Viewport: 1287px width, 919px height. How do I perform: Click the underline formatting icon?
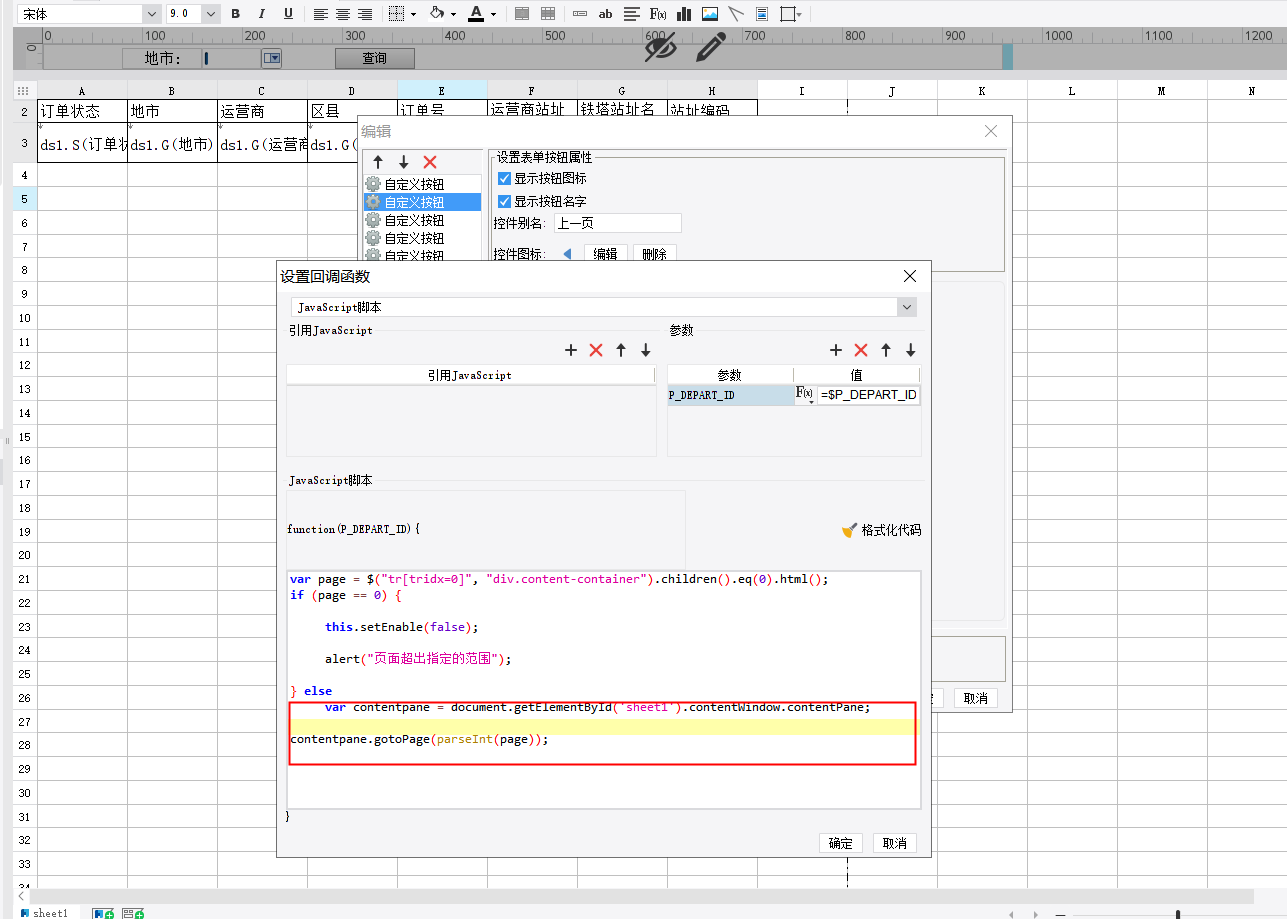pyautogui.click(x=289, y=14)
